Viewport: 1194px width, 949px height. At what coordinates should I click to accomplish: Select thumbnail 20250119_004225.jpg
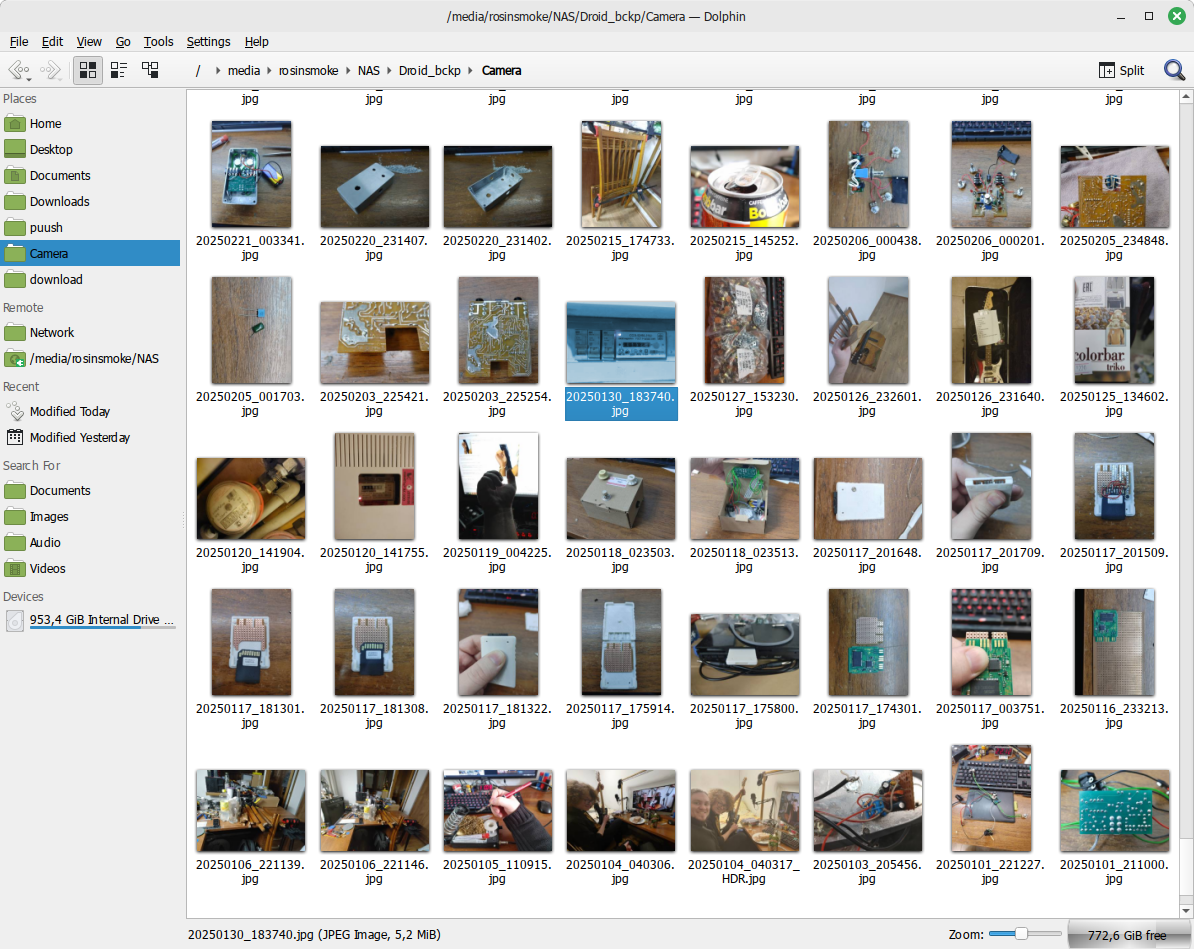click(x=498, y=486)
